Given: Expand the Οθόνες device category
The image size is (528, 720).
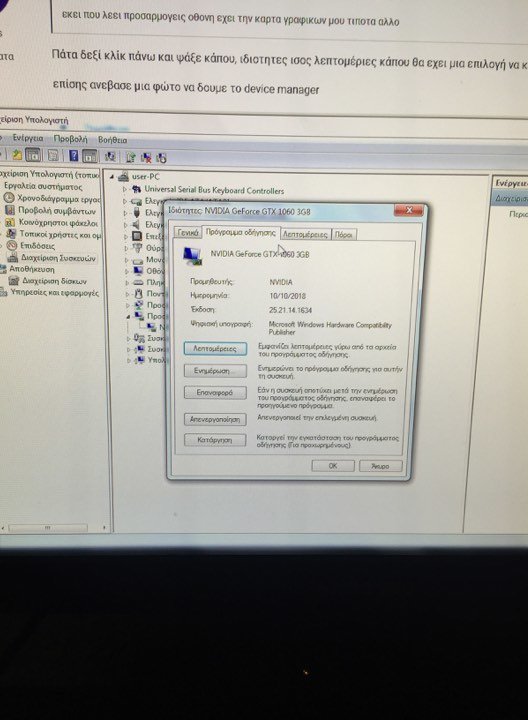Looking at the screenshot, I should (x=127, y=271).
